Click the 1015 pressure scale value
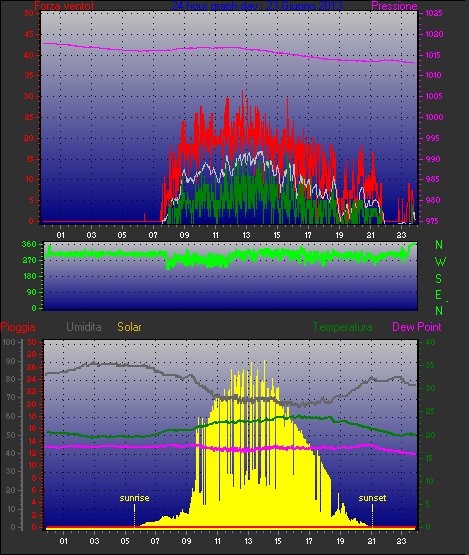Viewport: 469px width, 555px height. point(434,55)
